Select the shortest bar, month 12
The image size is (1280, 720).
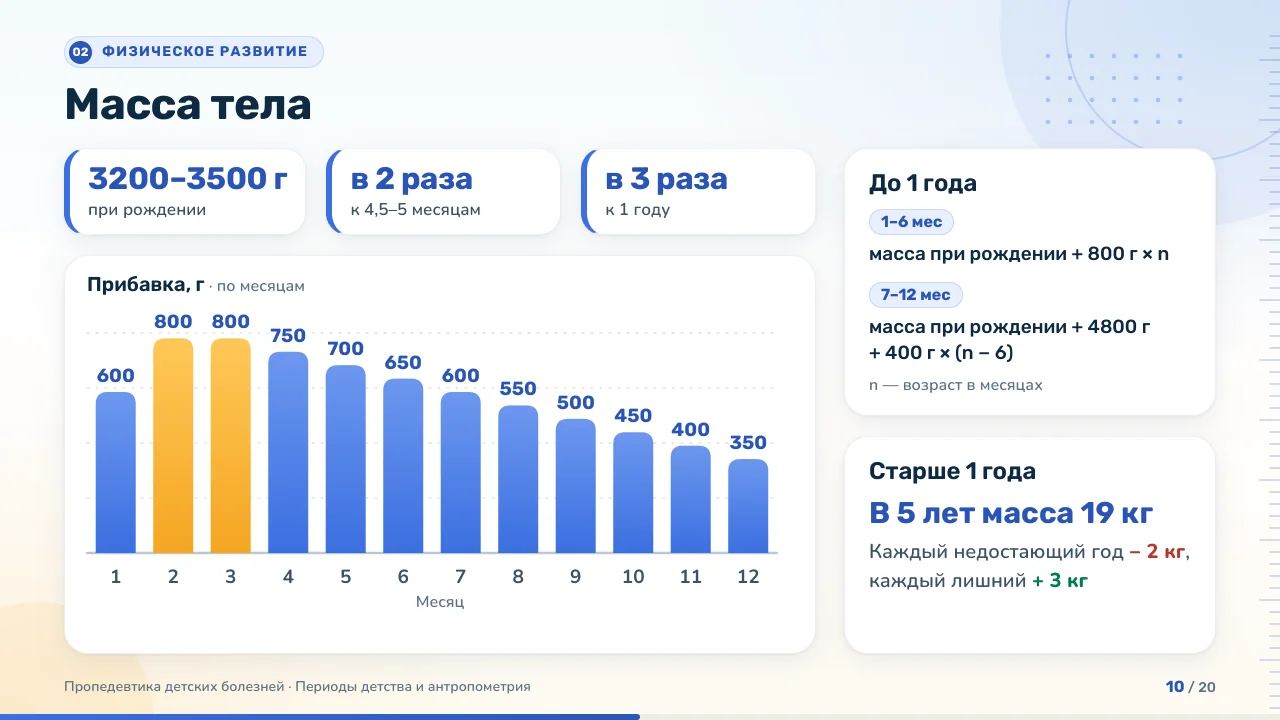748,506
